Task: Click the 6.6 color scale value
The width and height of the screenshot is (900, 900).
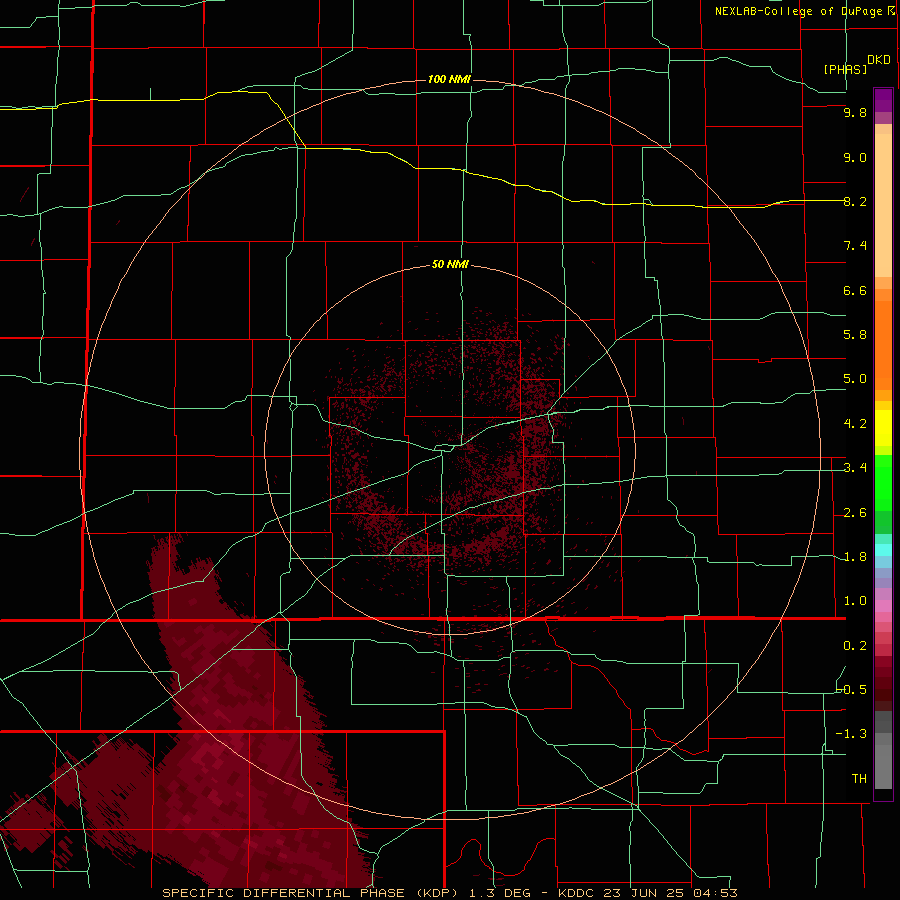Action: coord(855,290)
